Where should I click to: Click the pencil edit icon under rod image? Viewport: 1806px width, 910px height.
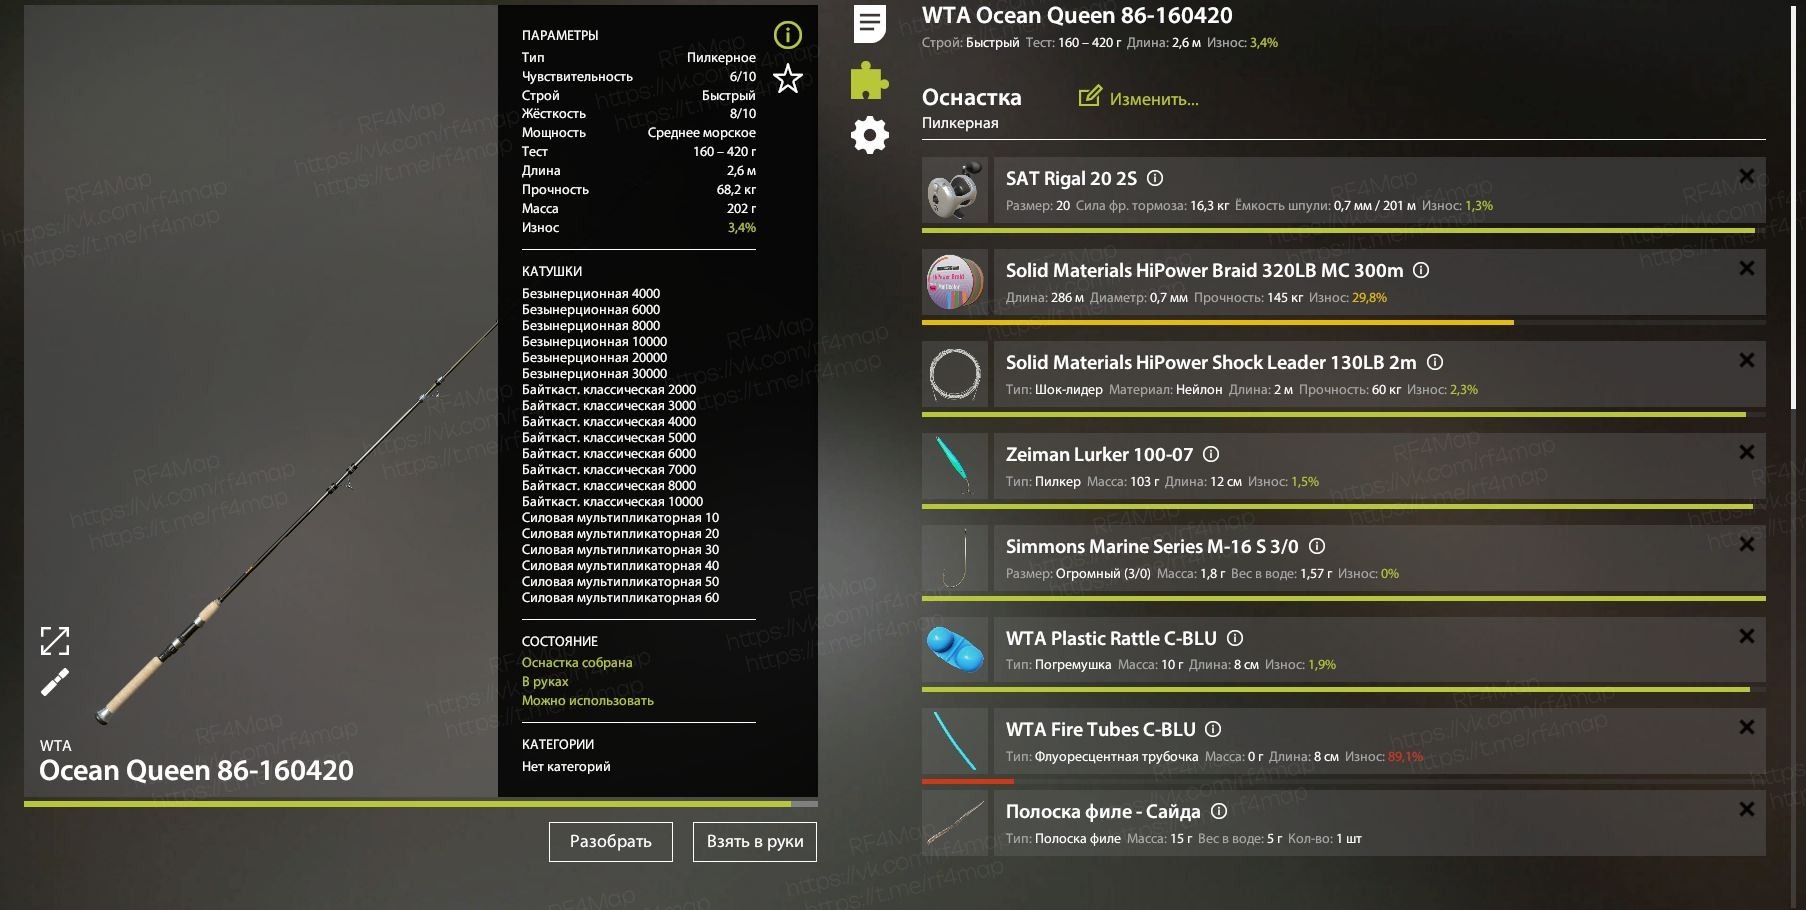tap(55, 682)
